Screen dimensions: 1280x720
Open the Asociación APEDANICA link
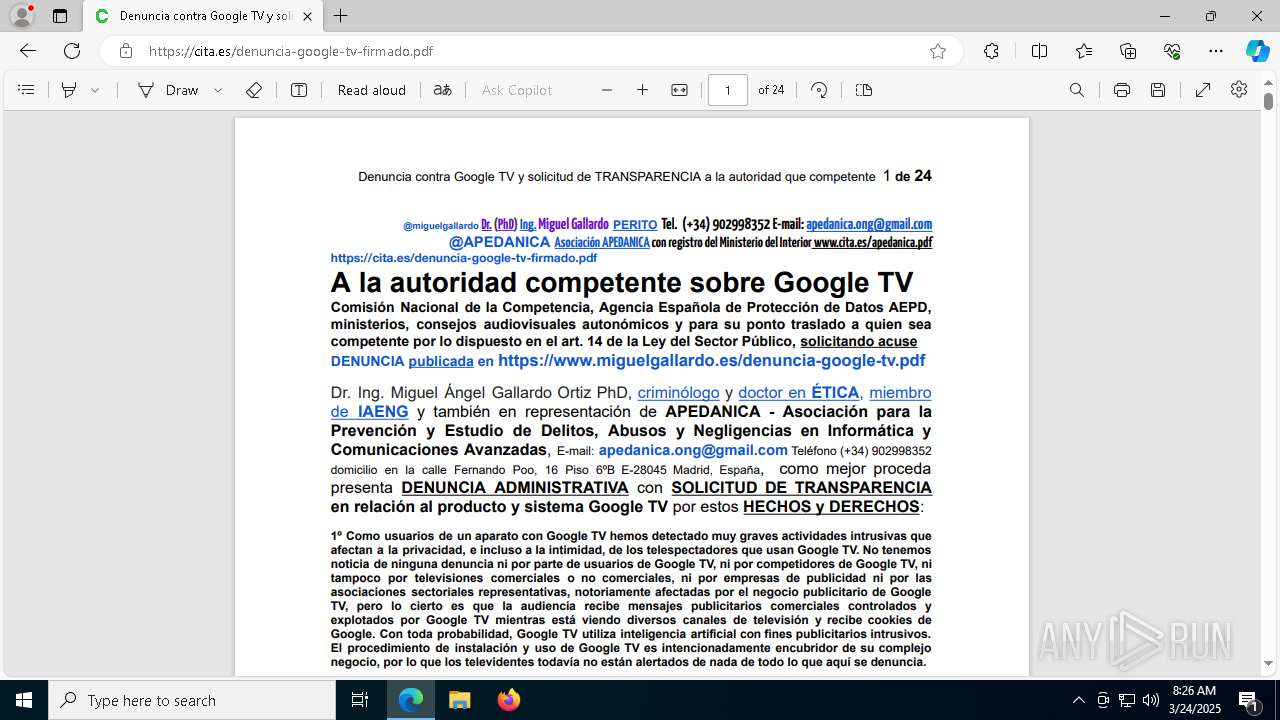[602, 242]
